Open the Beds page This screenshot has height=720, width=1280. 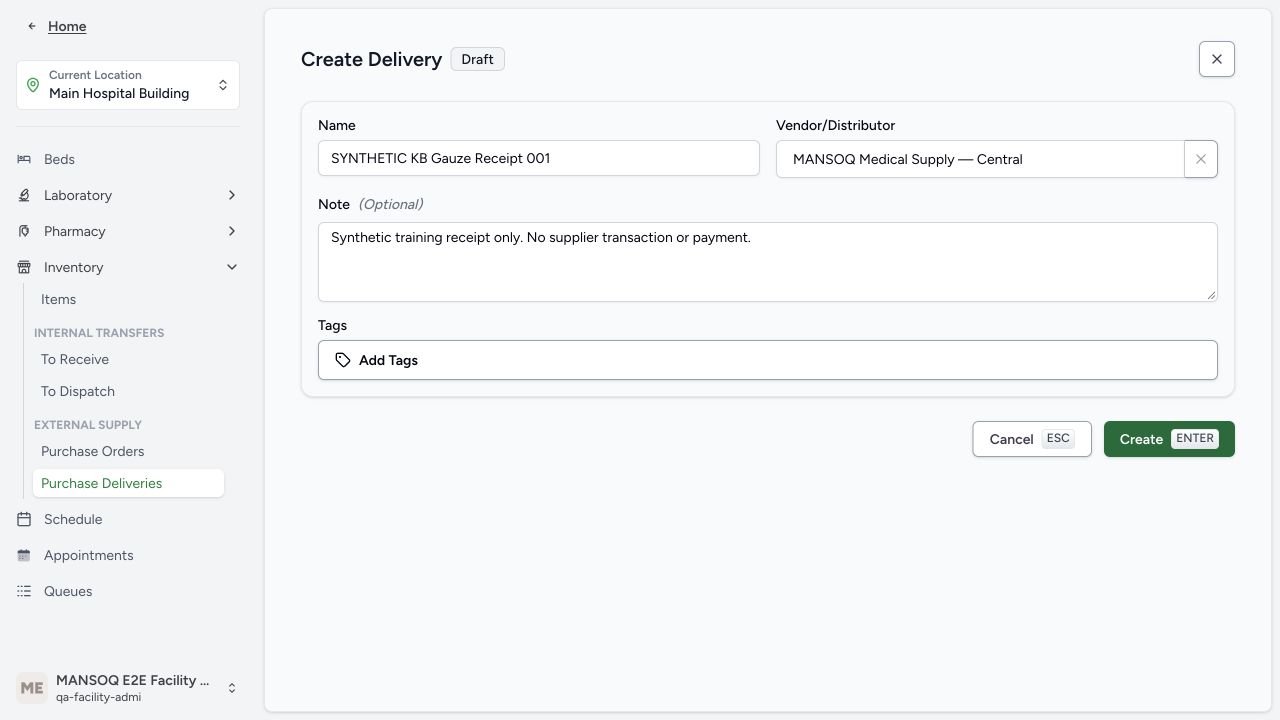tap(59, 159)
